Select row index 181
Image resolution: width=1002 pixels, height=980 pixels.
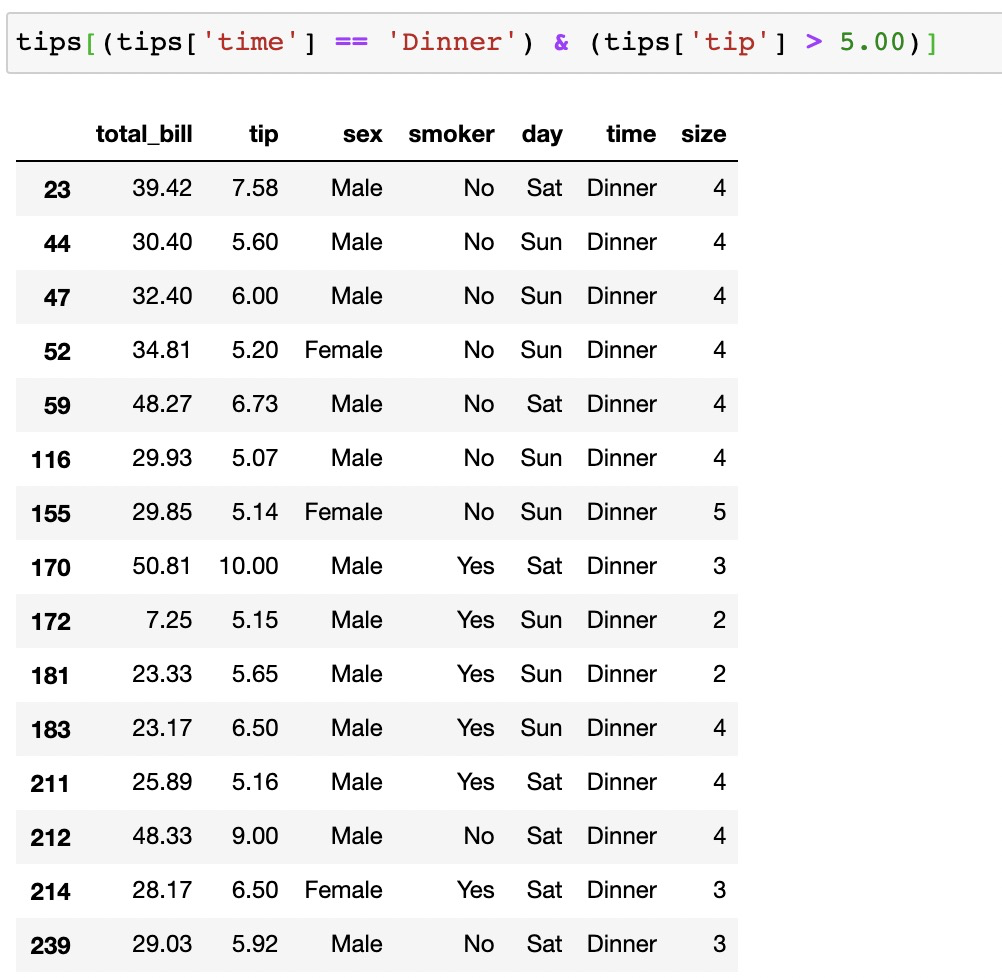point(50,675)
